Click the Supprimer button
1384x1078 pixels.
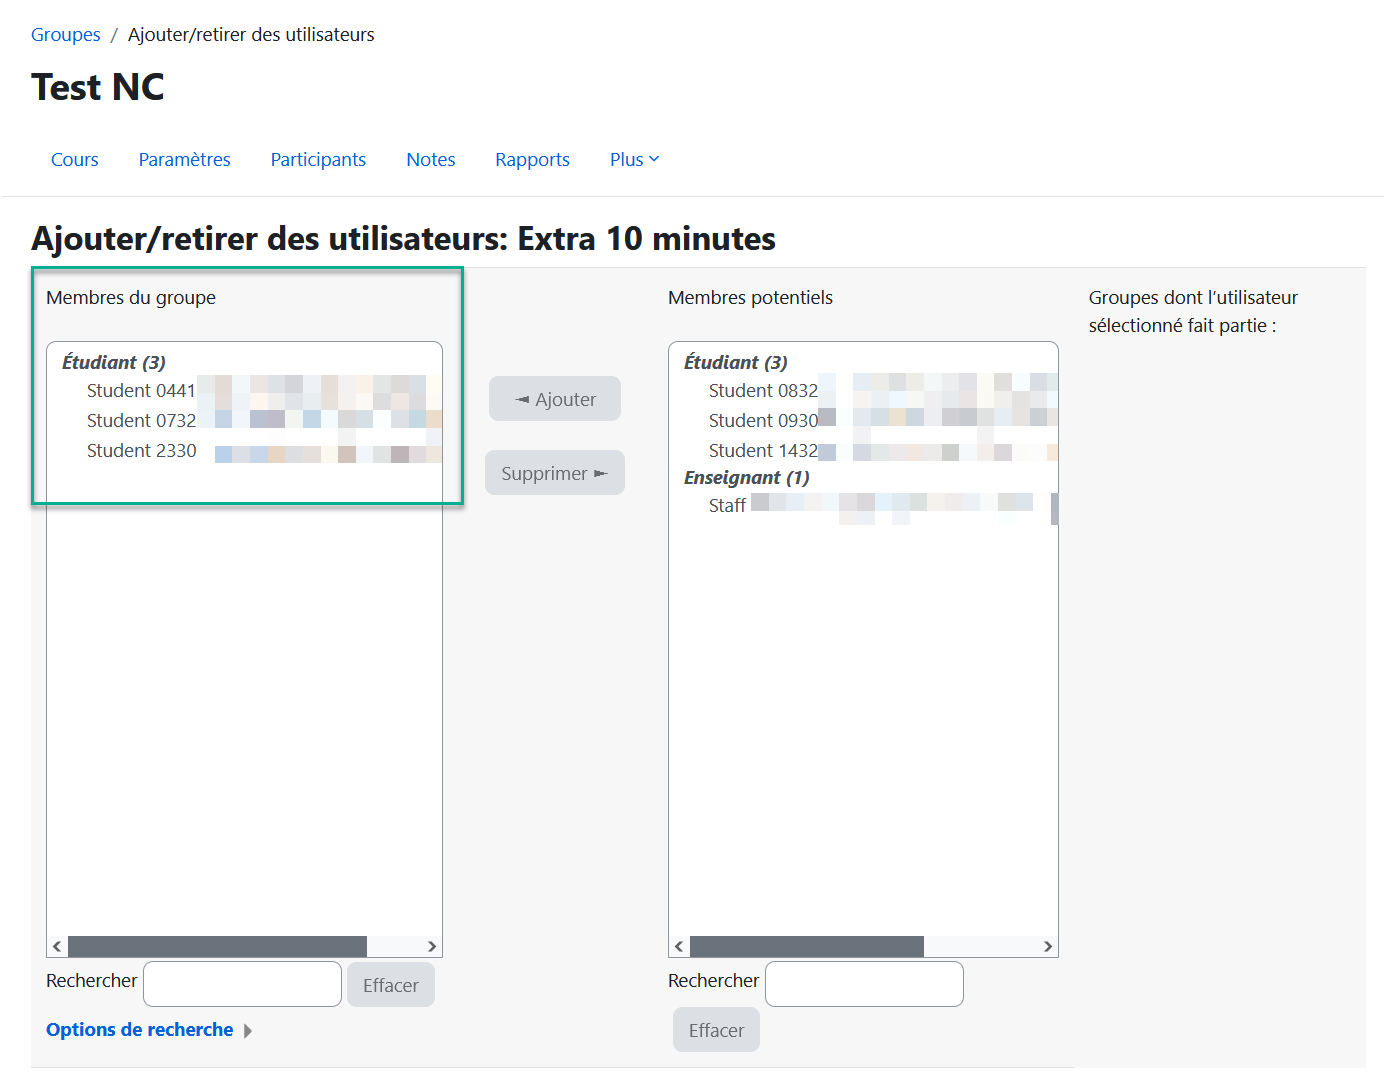[555, 473]
